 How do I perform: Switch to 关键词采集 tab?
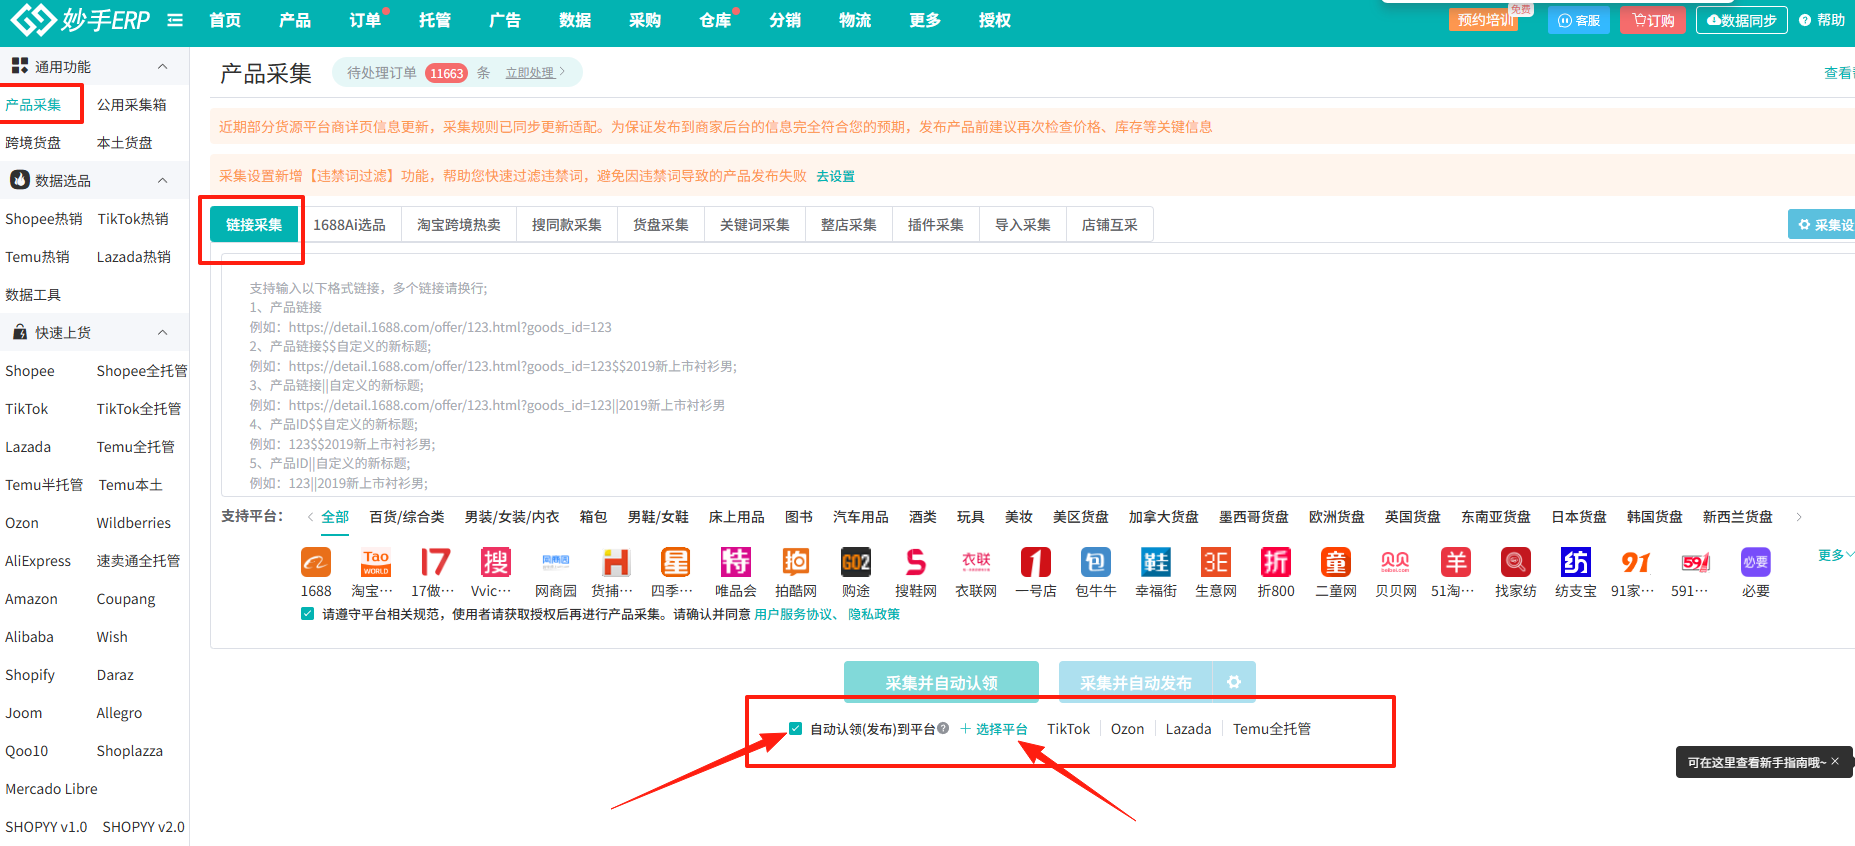pos(755,225)
